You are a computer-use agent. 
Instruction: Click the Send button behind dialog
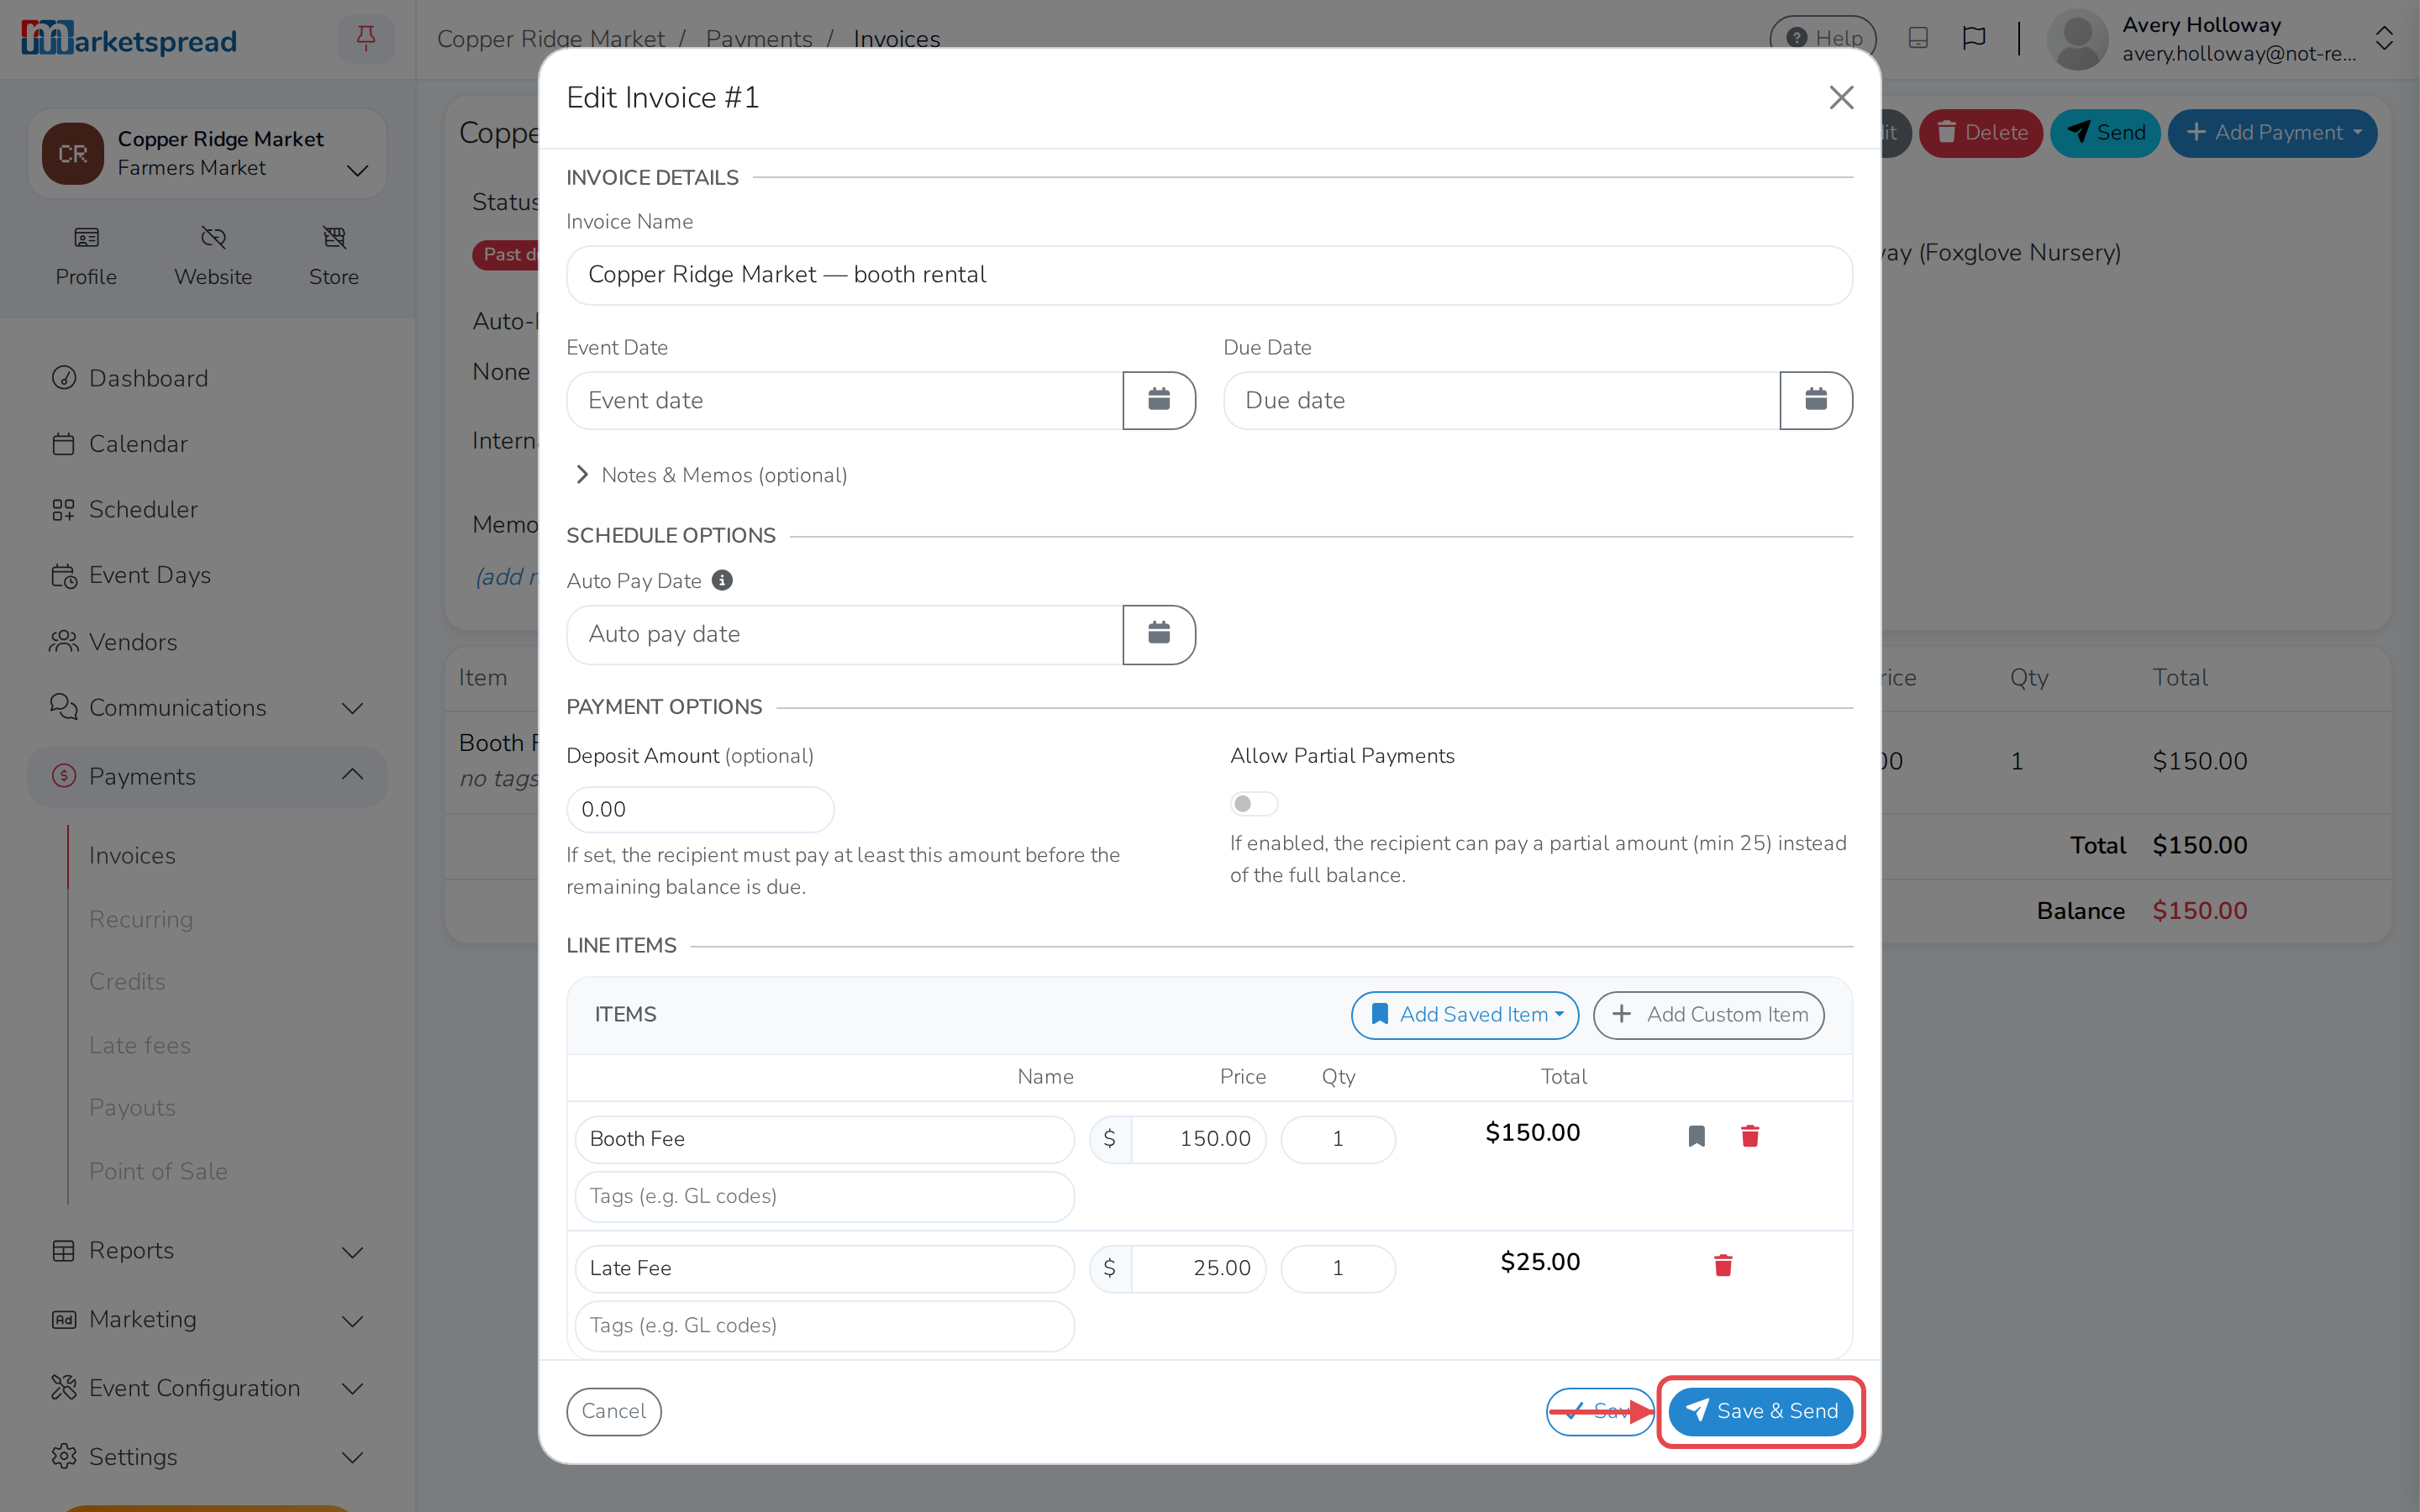(x=2105, y=132)
